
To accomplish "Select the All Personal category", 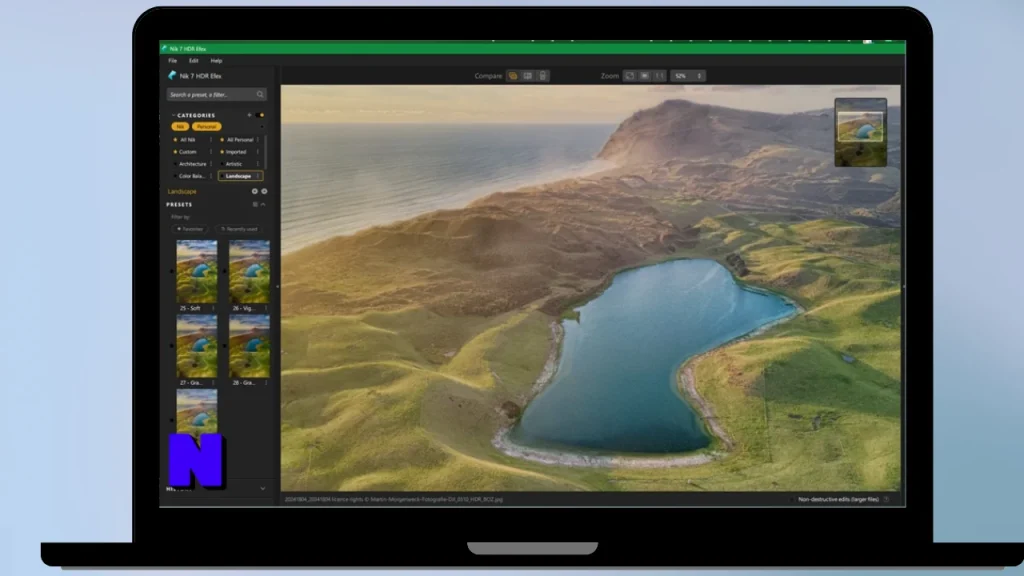I will (240, 140).
